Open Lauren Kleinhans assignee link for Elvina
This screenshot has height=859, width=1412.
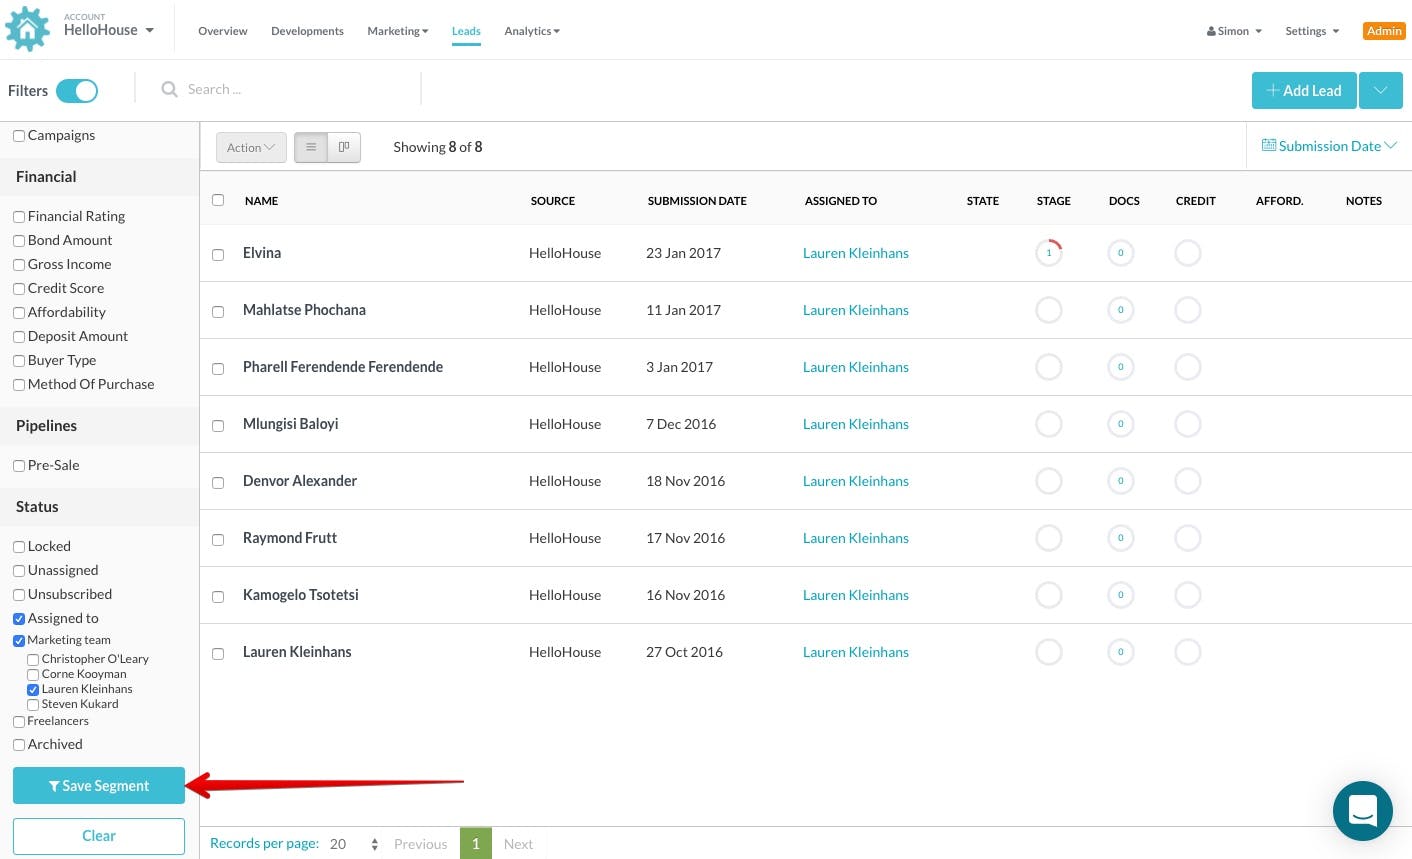(856, 253)
